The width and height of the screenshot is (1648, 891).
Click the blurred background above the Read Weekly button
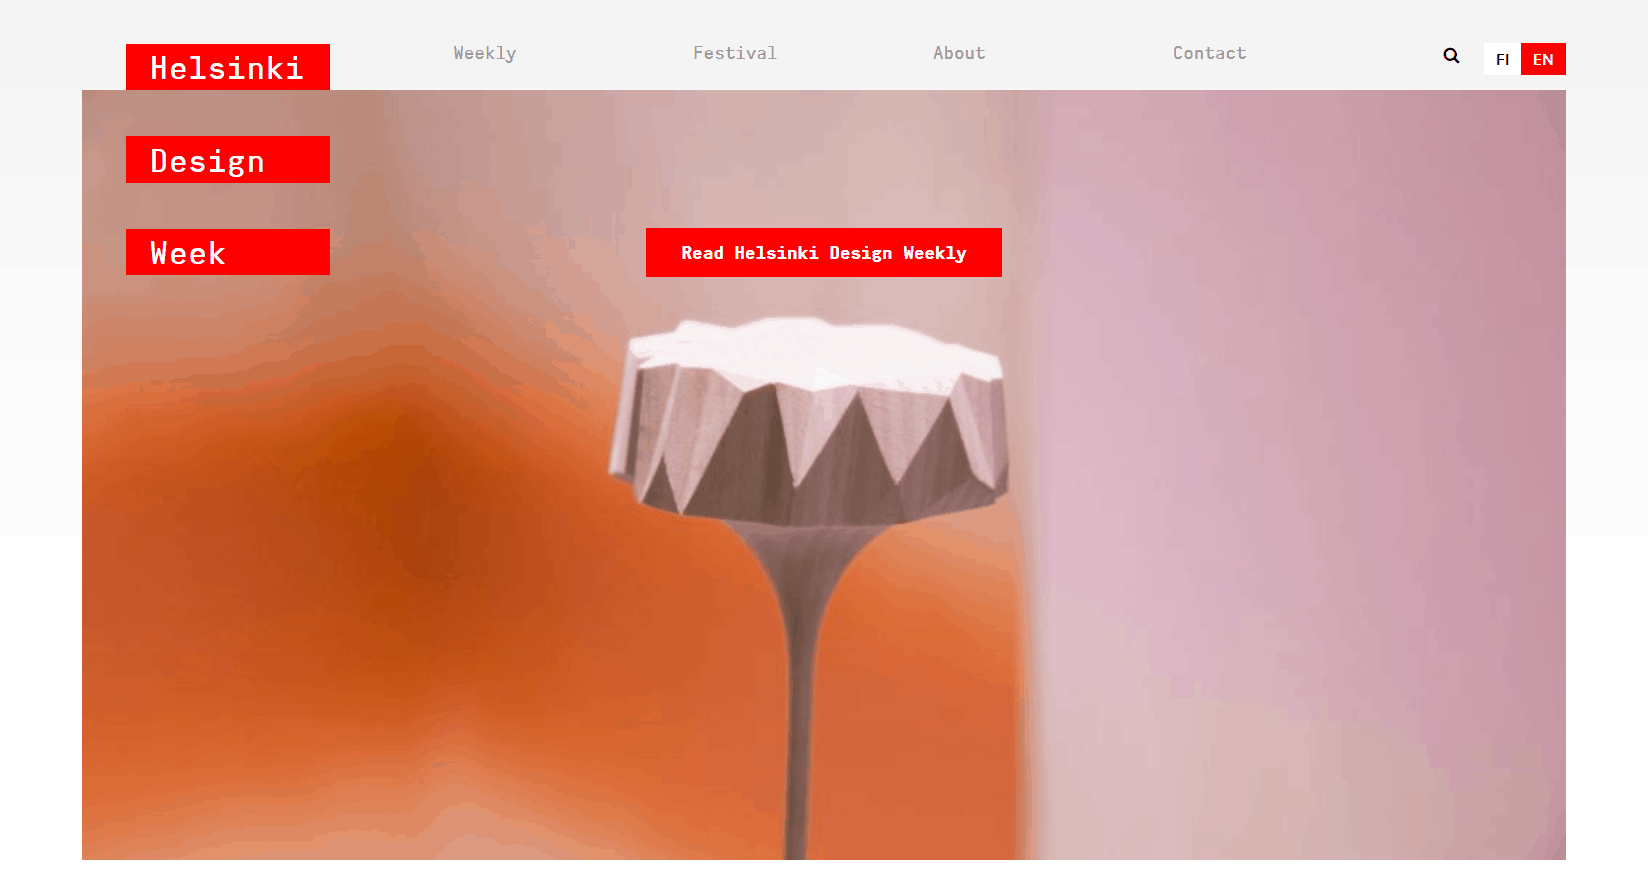[824, 160]
